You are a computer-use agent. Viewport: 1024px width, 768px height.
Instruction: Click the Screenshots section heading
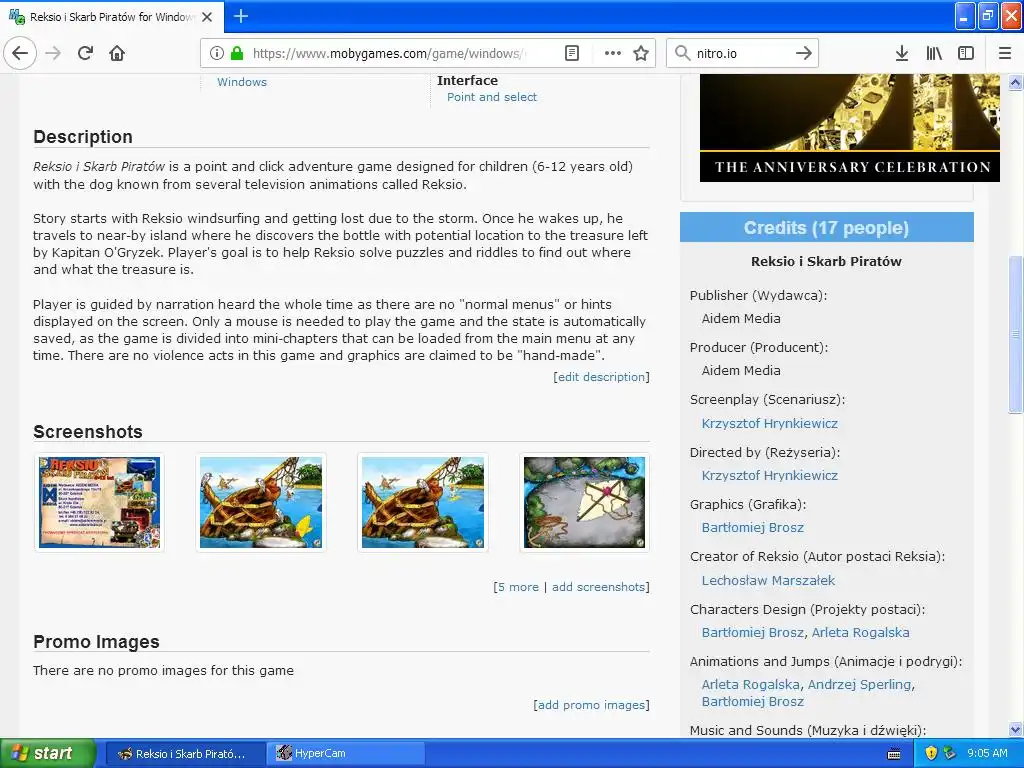coord(88,432)
